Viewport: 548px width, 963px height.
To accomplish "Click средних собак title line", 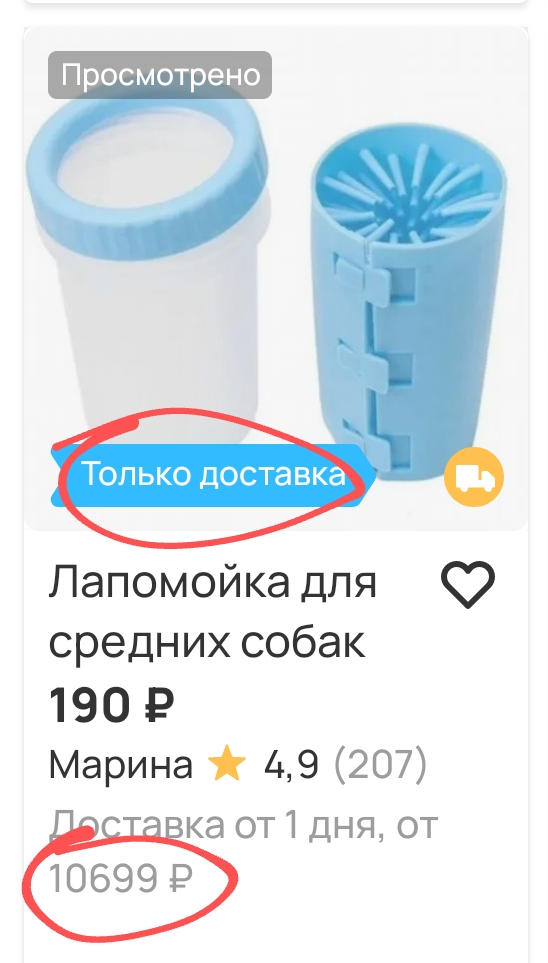I will [207, 642].
